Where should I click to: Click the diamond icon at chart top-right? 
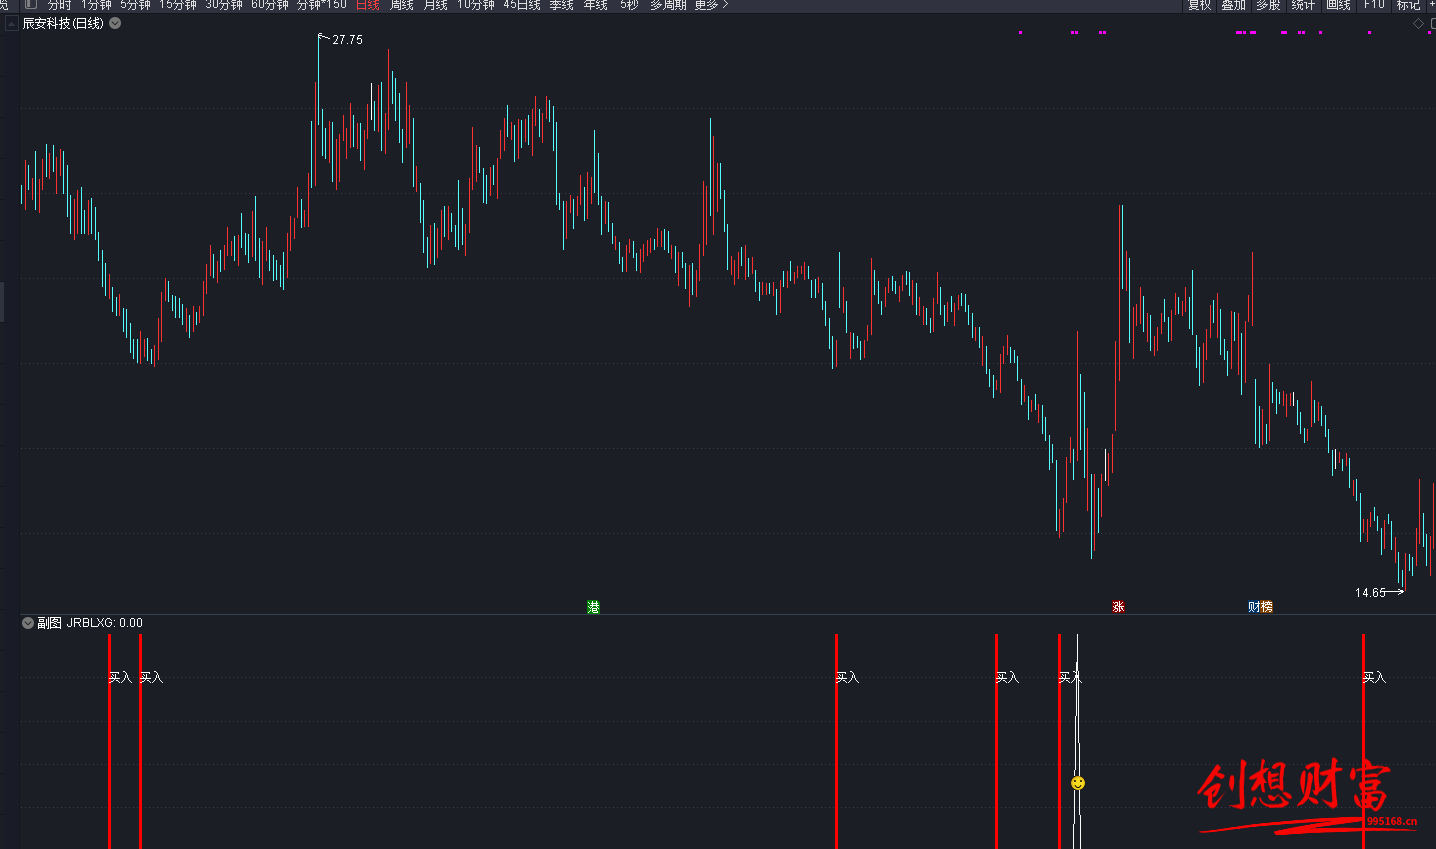[1418, 23]
